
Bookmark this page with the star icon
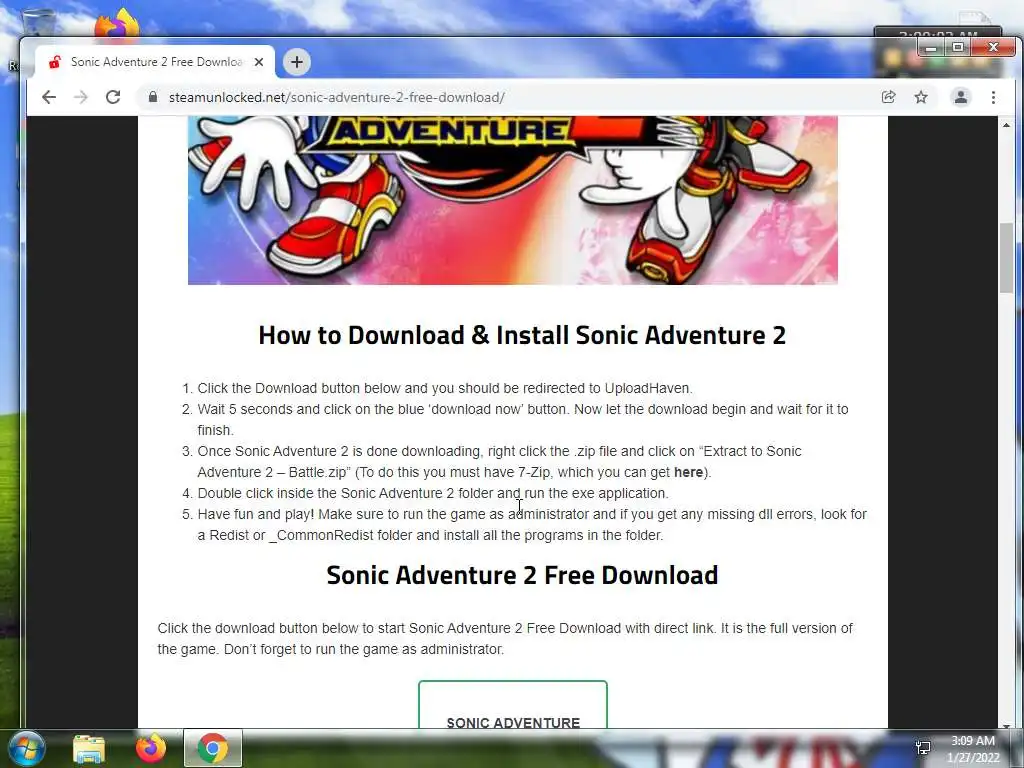point(921,97)
